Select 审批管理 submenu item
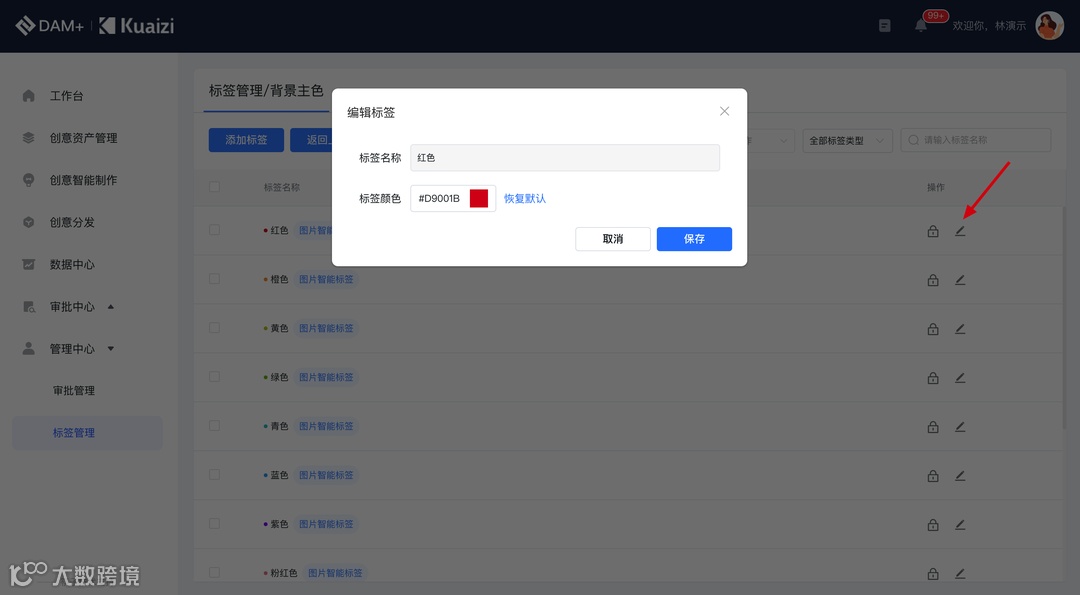 pyautogui.click(x=74, y=390)
